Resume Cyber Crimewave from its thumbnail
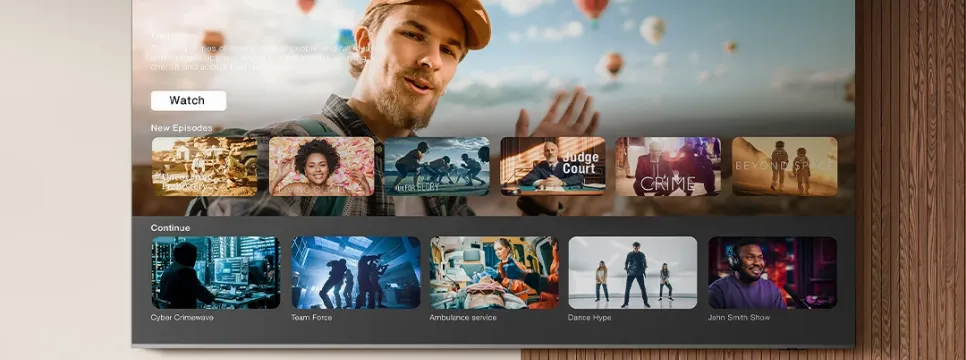 click(216, 272)
